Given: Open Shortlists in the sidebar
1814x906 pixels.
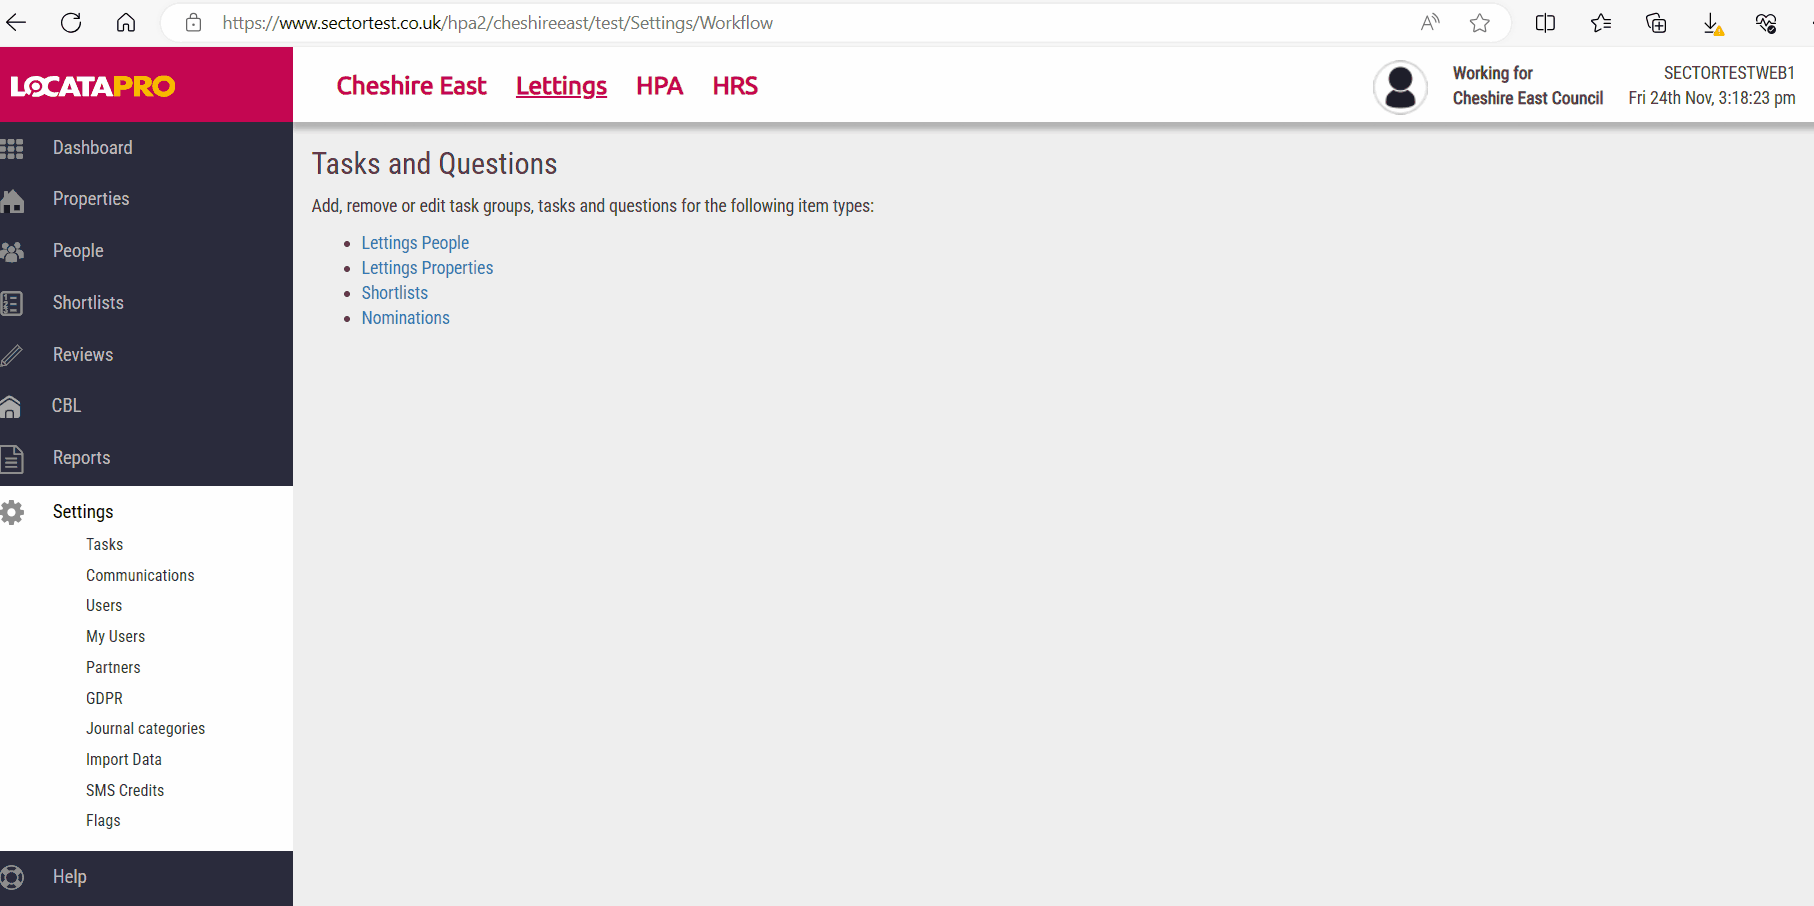Looking at the screenshot, I should [x=88, y=303].
